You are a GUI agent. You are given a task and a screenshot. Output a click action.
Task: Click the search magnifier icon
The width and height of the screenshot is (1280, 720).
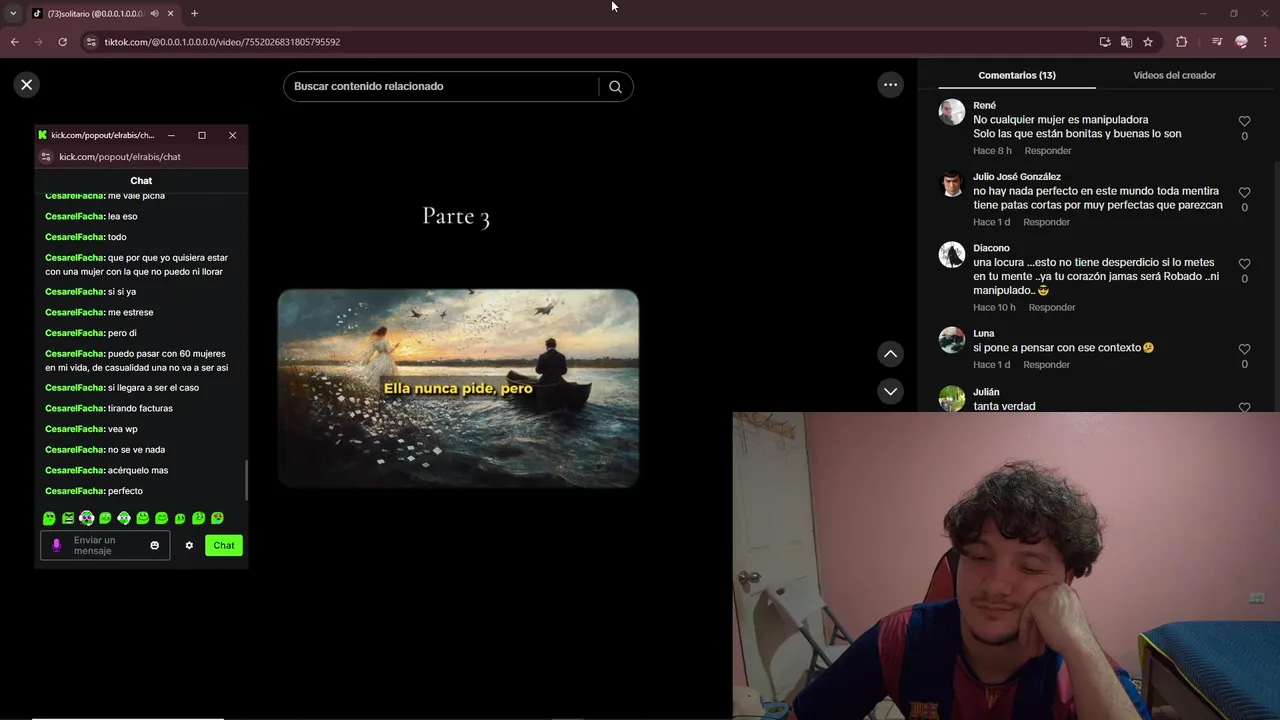(615, 86)
